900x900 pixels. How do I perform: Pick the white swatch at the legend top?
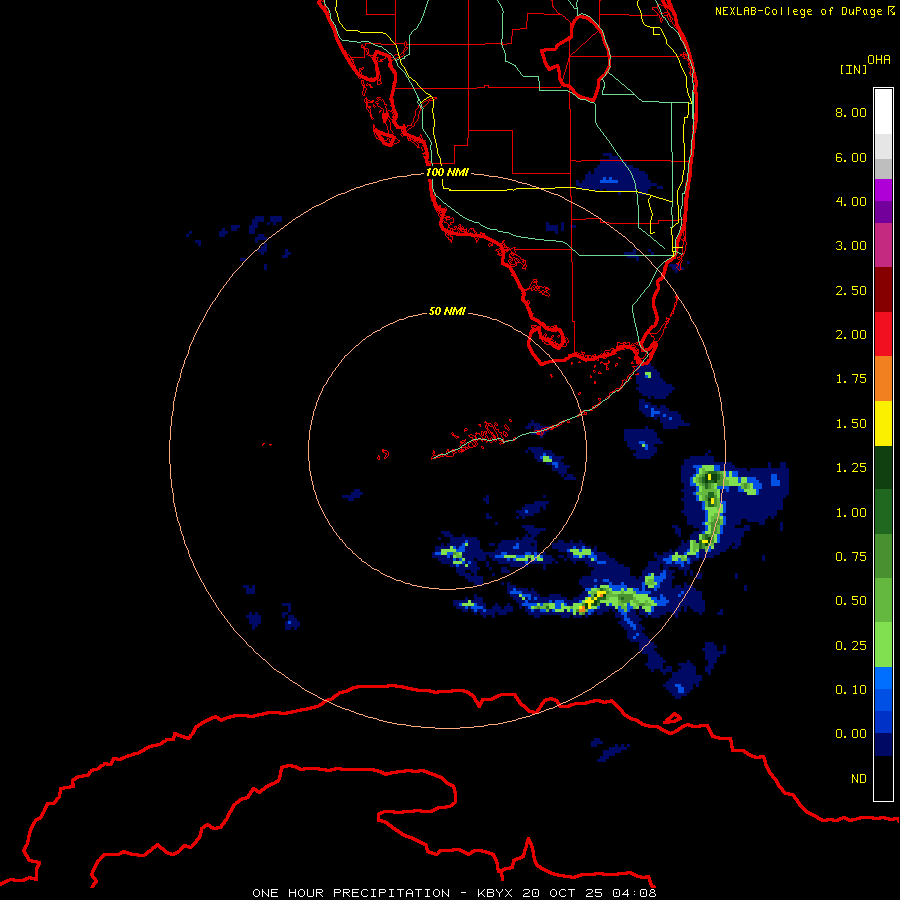click(x=883, y=112)
